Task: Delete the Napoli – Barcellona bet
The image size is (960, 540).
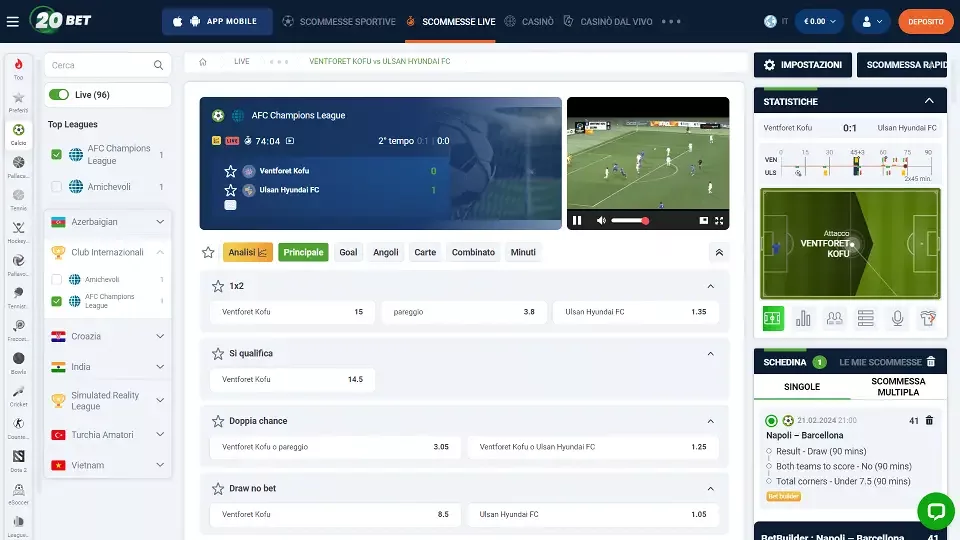Action: point(929,420)
